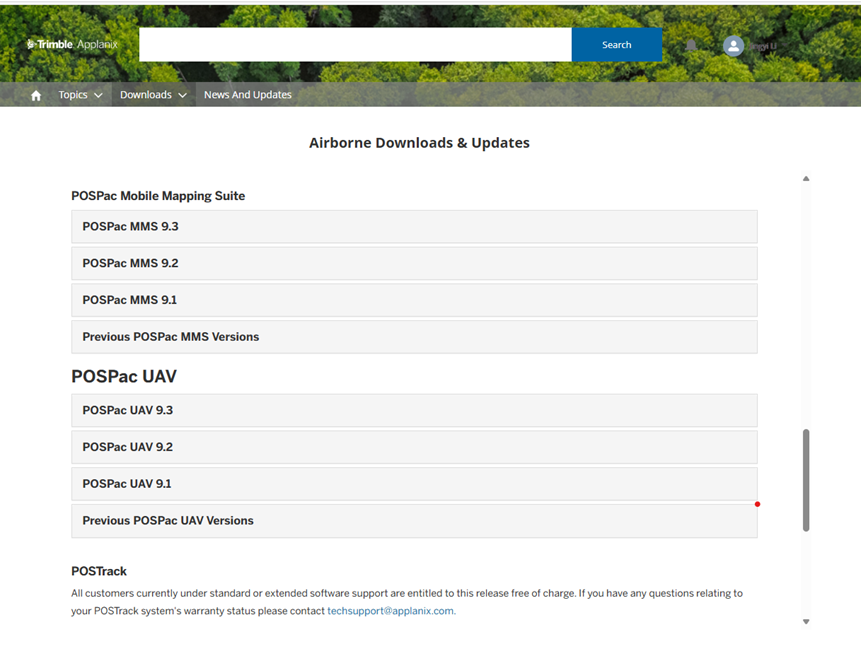Click the blue Search button

tap(616, 45)
